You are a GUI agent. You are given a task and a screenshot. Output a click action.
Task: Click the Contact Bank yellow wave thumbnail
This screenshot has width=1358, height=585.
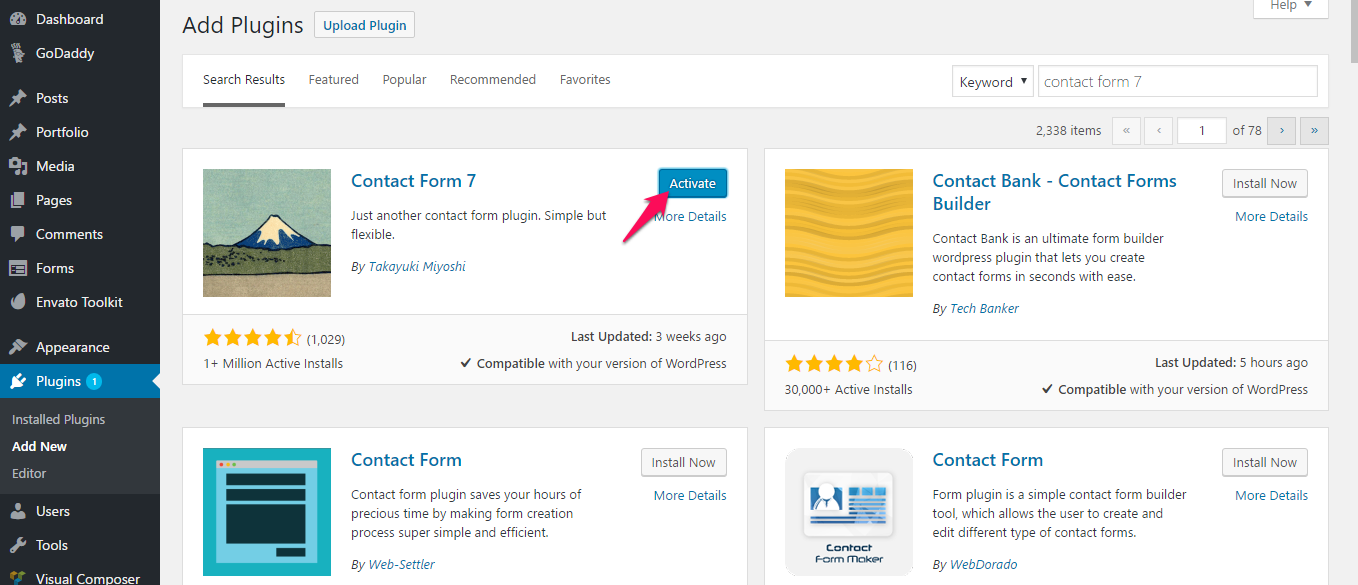pos(849,233)
